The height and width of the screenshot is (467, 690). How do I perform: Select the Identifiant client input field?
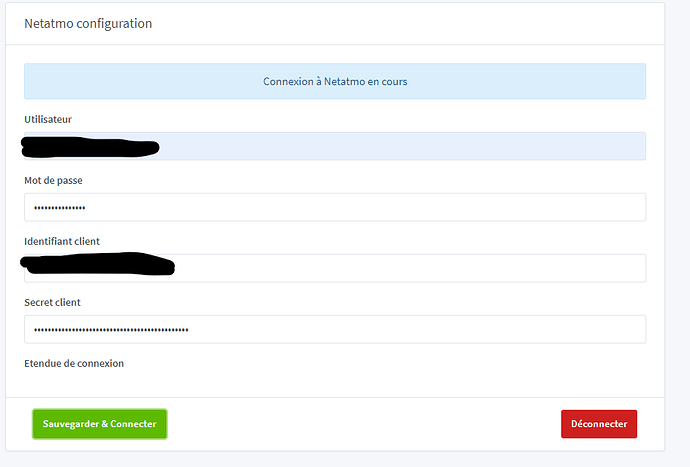click(400, 268)
